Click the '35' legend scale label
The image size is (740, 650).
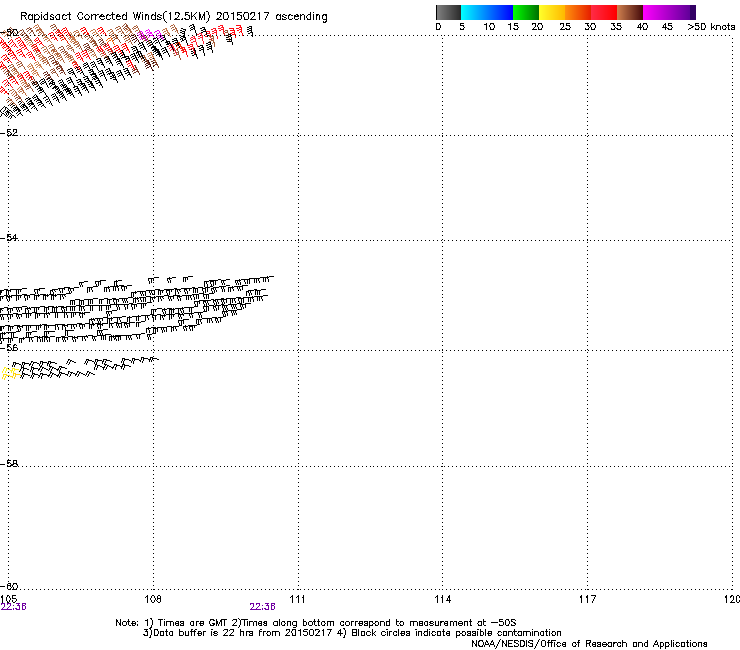point(616,27)
